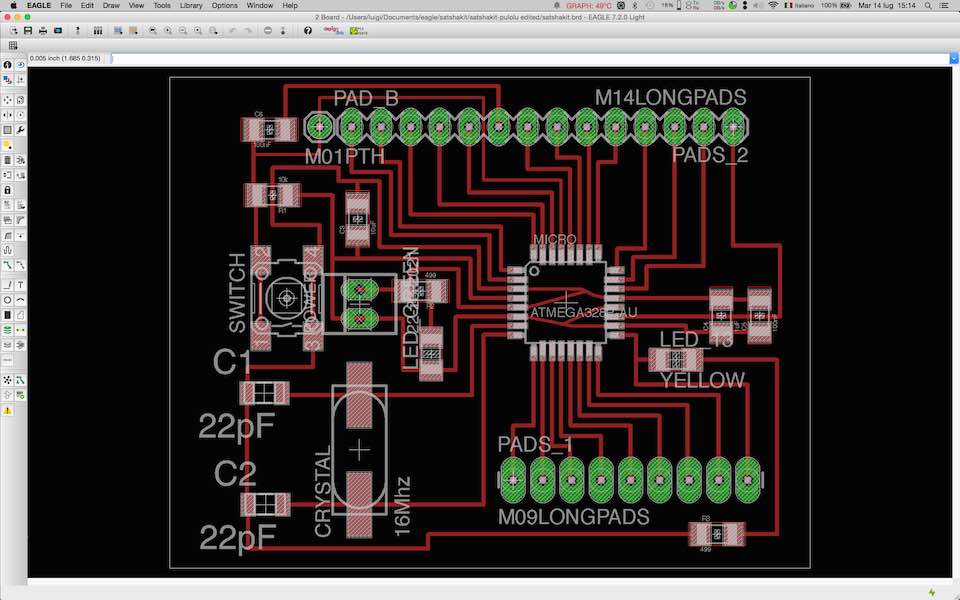Select the Polygon tool

tap(20, 315)
